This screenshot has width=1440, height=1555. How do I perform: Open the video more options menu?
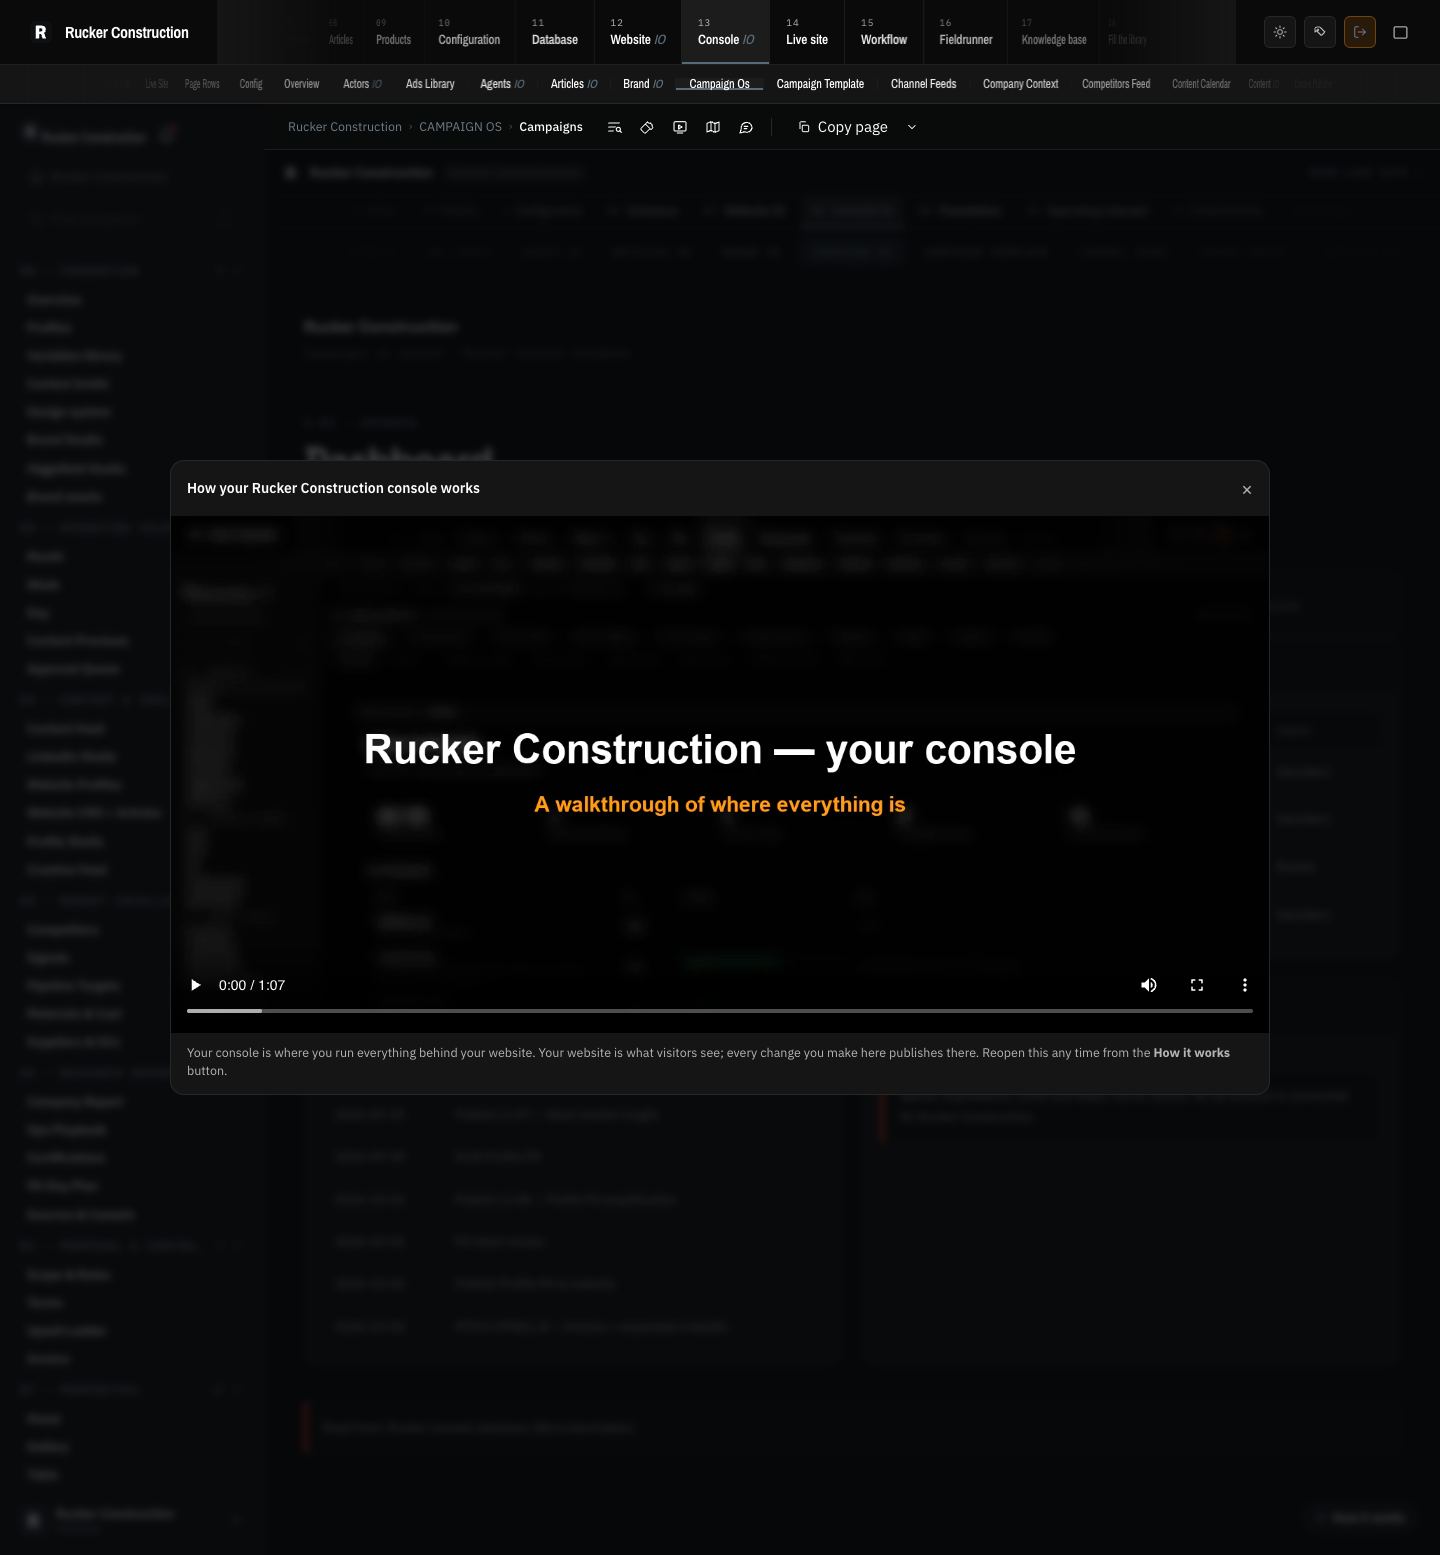pos(1245,985)
